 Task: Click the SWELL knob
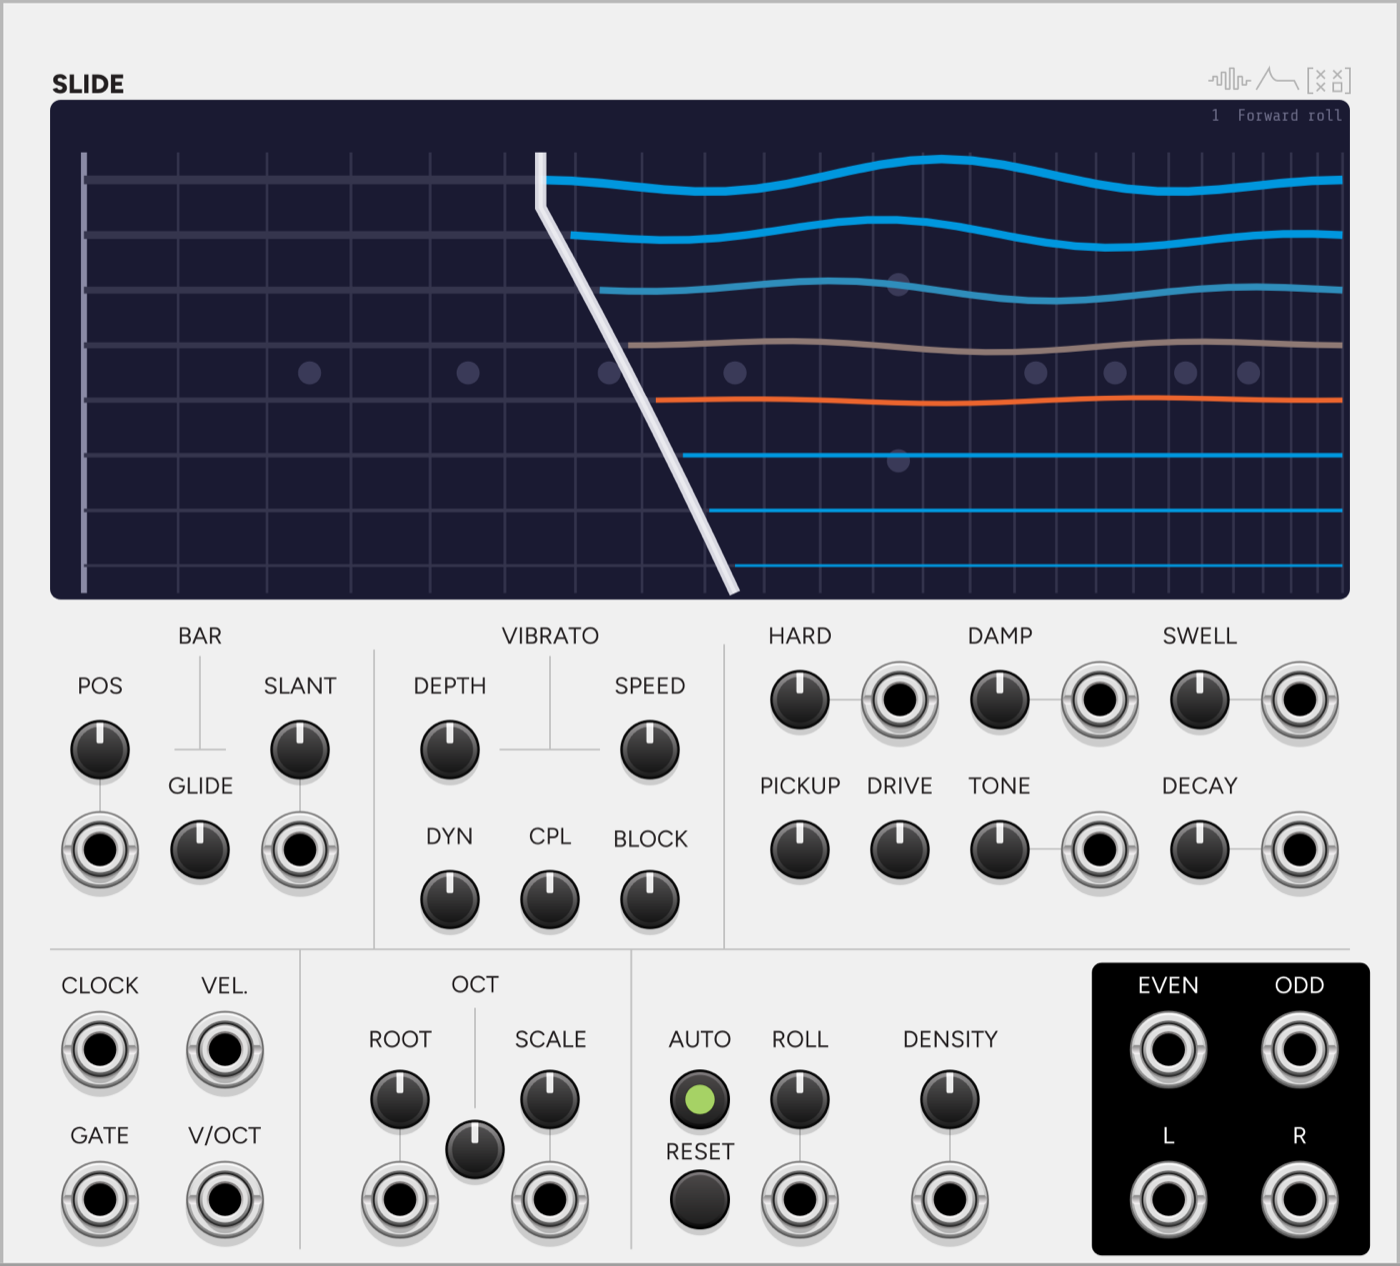coord(1200,700)
